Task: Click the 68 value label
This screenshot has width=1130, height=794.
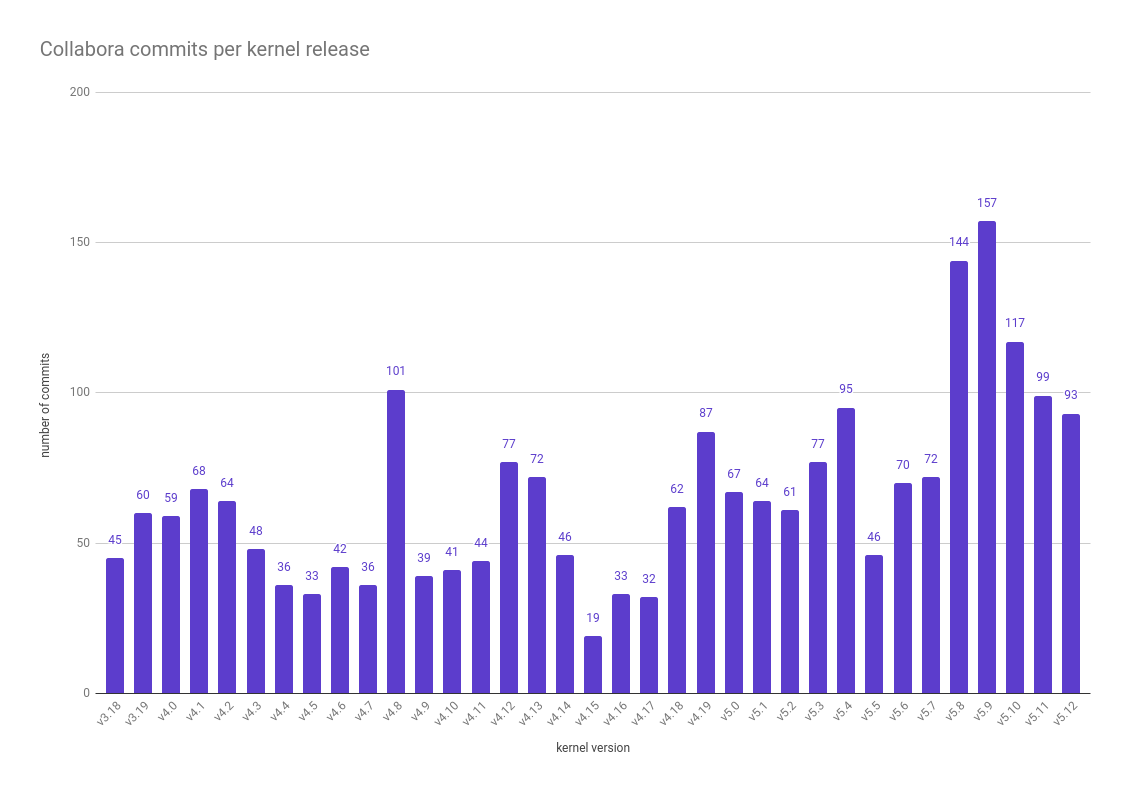Action: (x=199, y=470)
